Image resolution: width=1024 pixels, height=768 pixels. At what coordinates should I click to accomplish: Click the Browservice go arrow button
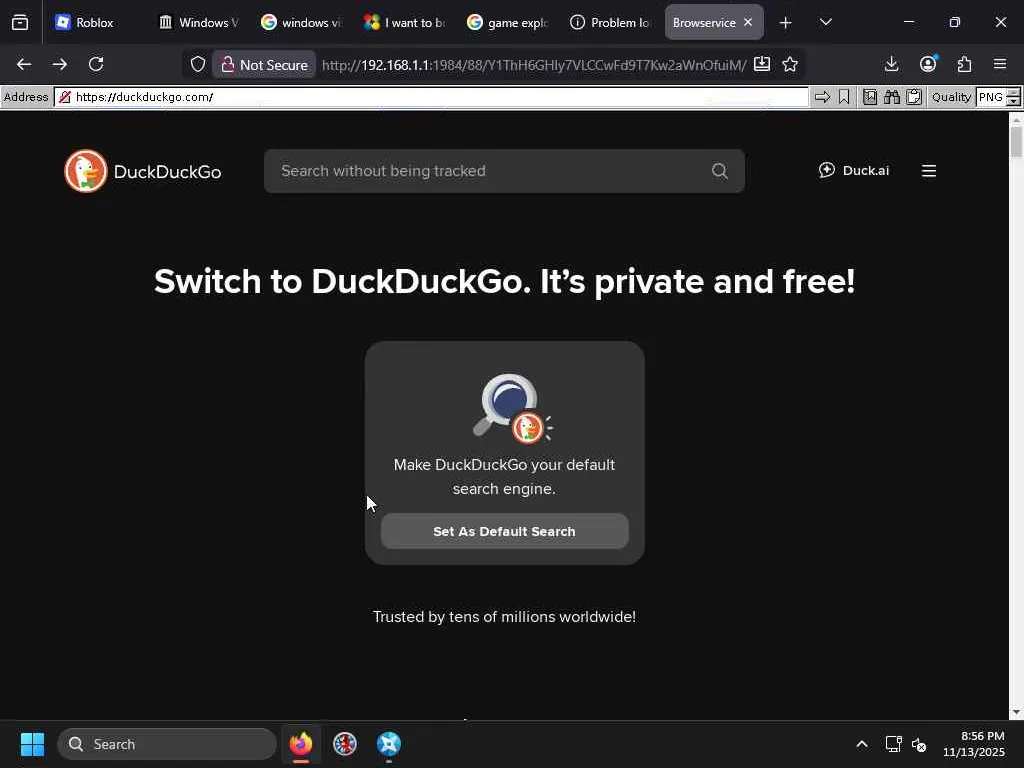tap(822, 97)
